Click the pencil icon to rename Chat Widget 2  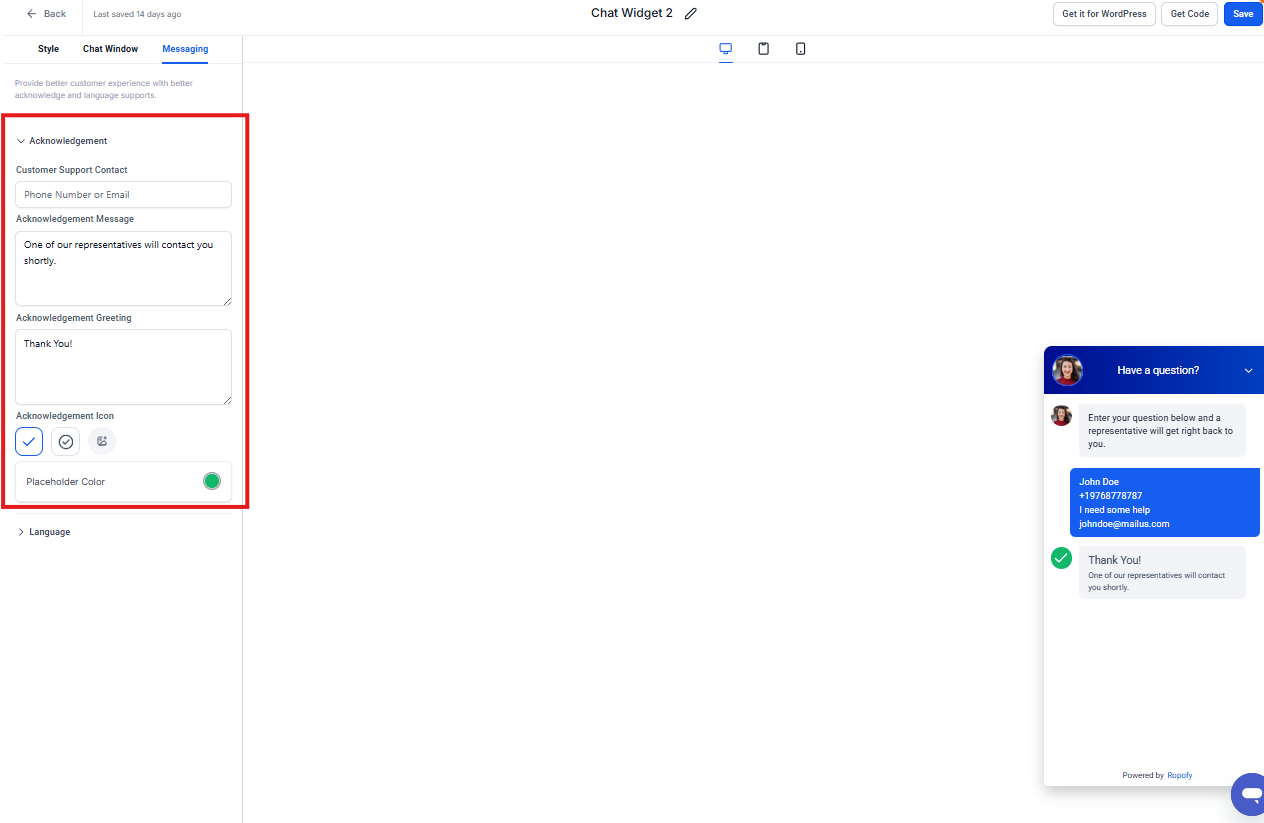pyautogui.click(x=690, y=14)
